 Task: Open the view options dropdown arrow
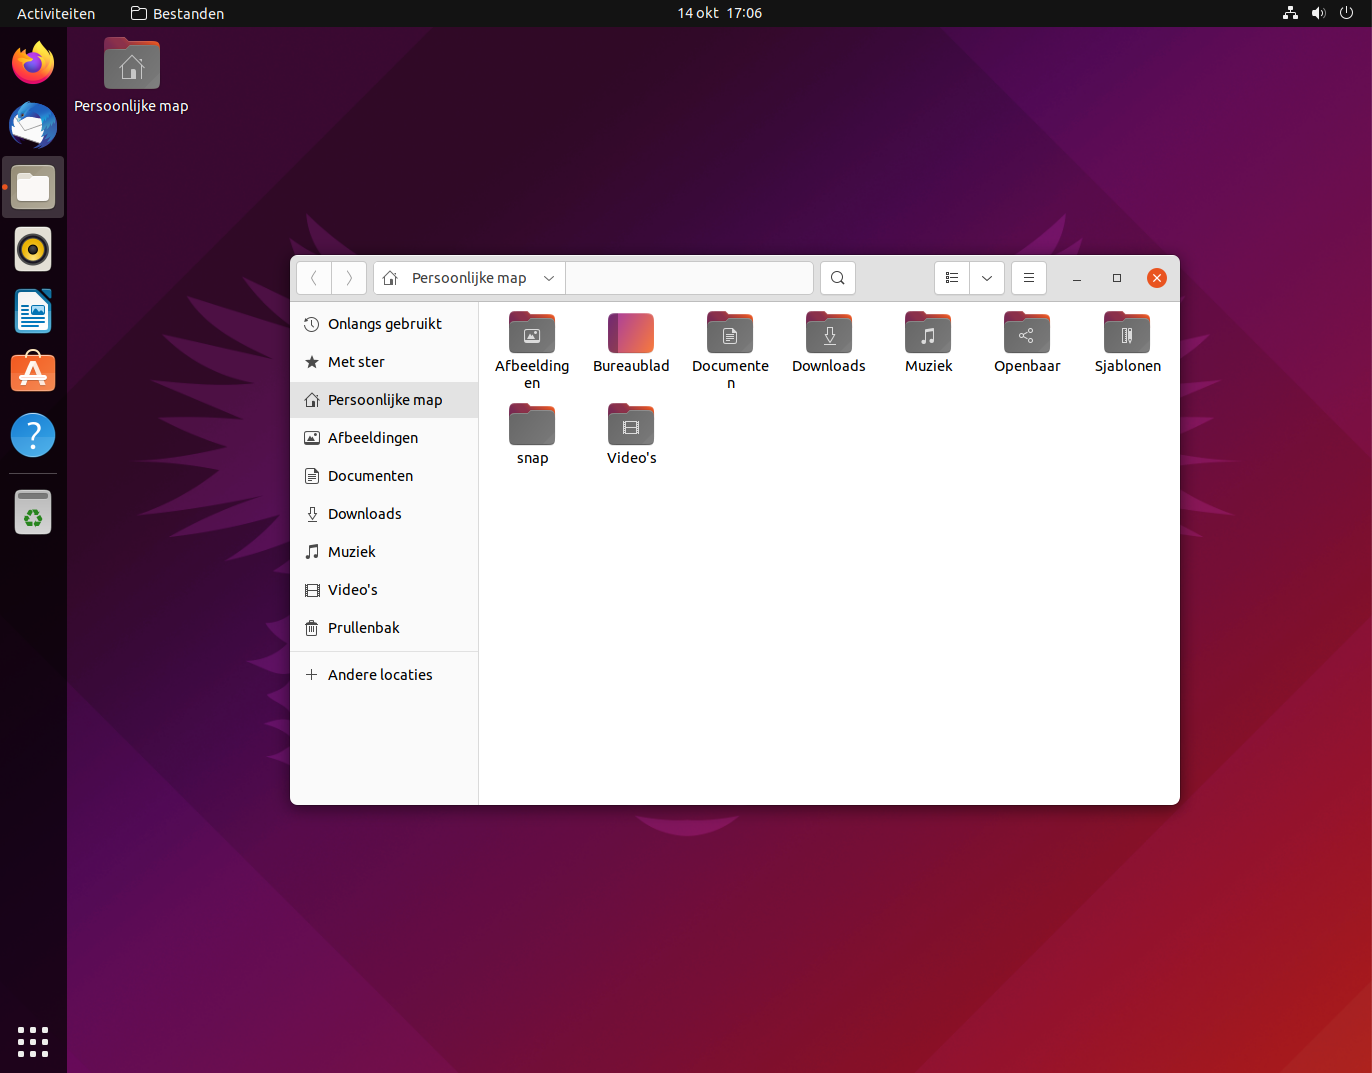(987, 278)
